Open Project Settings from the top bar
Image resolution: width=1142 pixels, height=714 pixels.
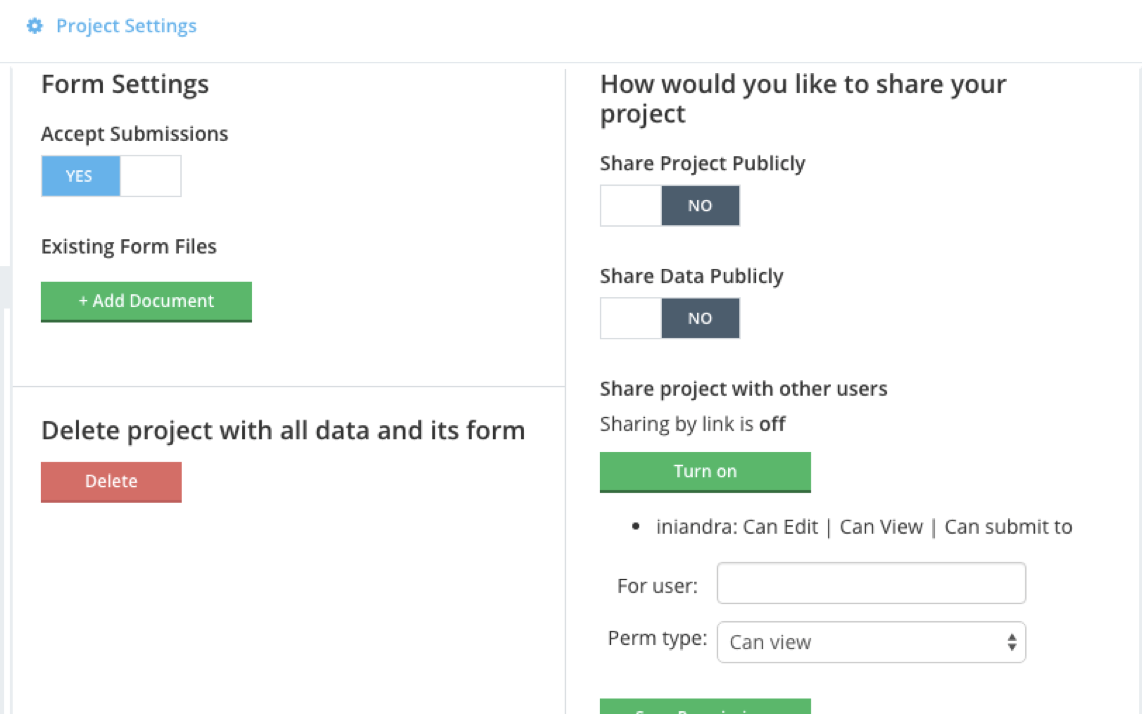[127, 25]
